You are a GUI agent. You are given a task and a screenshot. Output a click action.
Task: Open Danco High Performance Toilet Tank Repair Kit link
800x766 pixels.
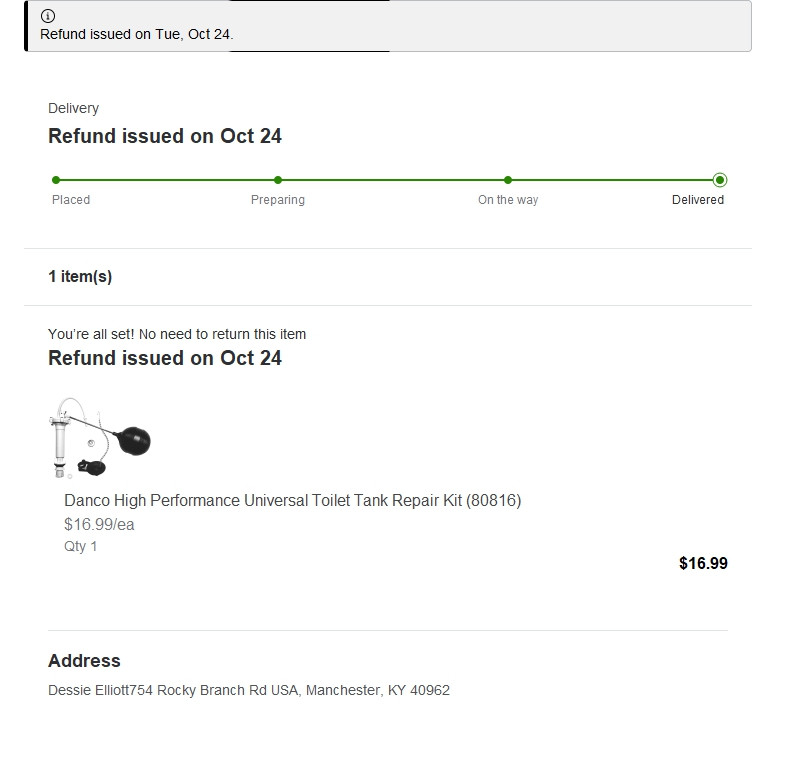click(292, 500)
